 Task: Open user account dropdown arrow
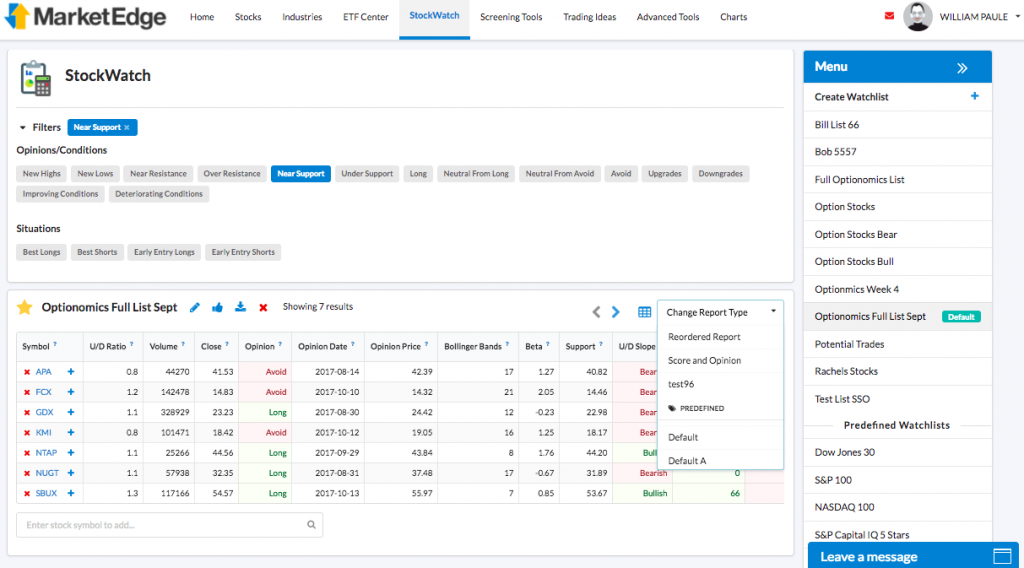tap(1017, 17)
